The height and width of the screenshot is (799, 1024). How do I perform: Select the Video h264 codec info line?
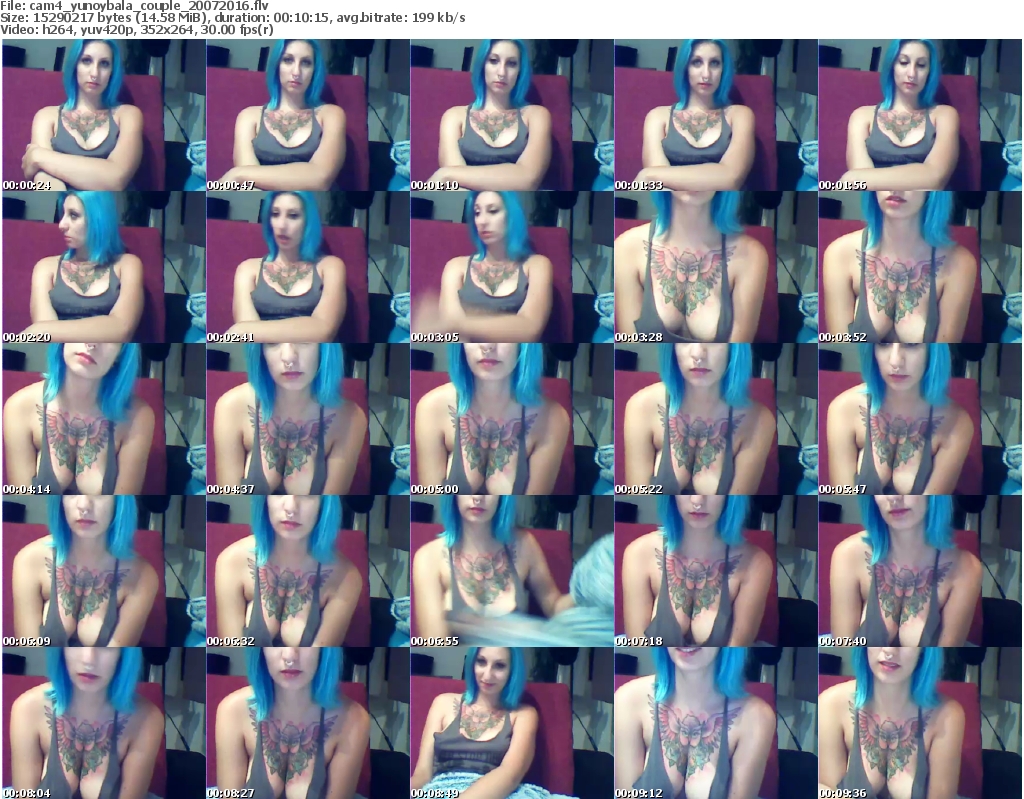[136, 30]
